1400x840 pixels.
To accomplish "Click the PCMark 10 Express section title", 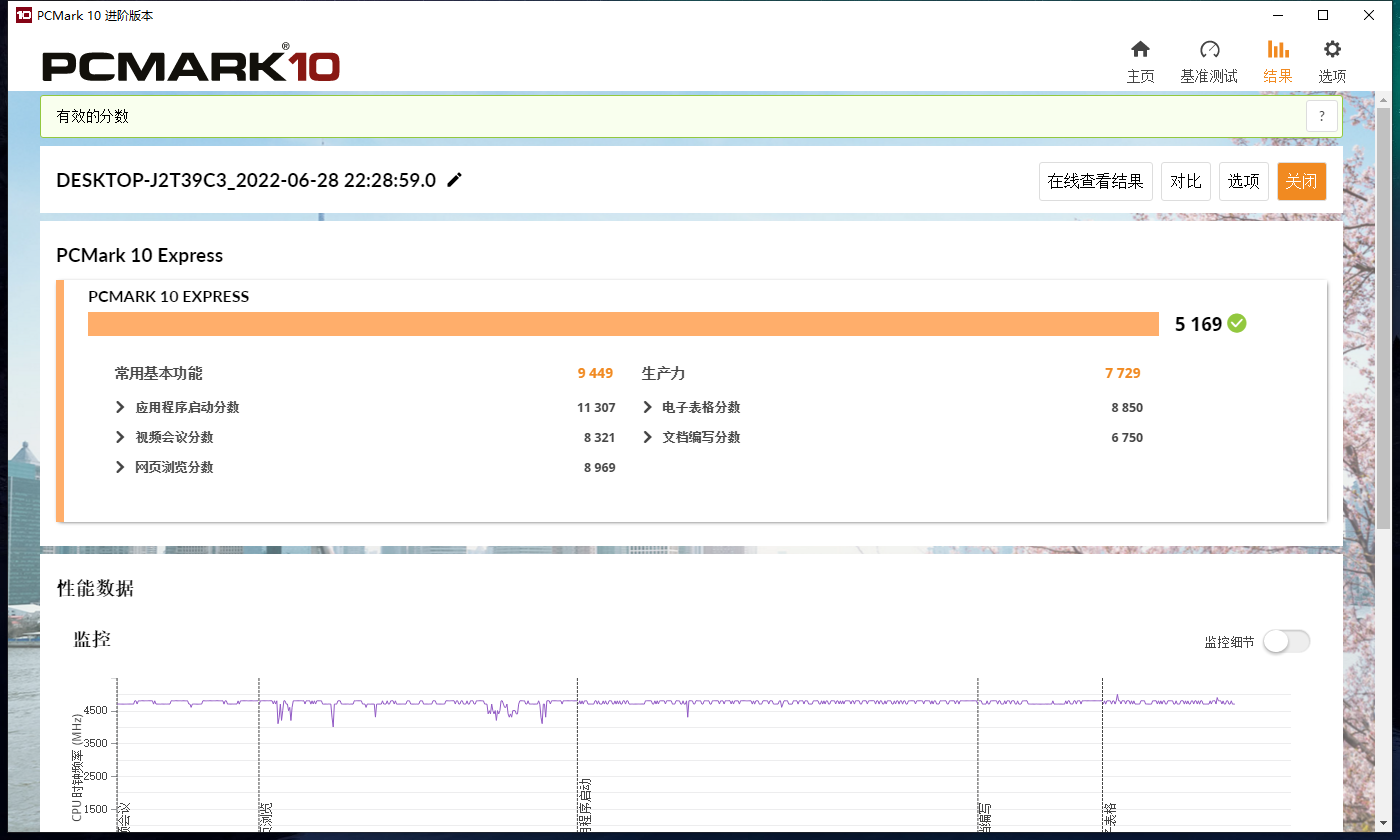I will (x=140, y=255).
